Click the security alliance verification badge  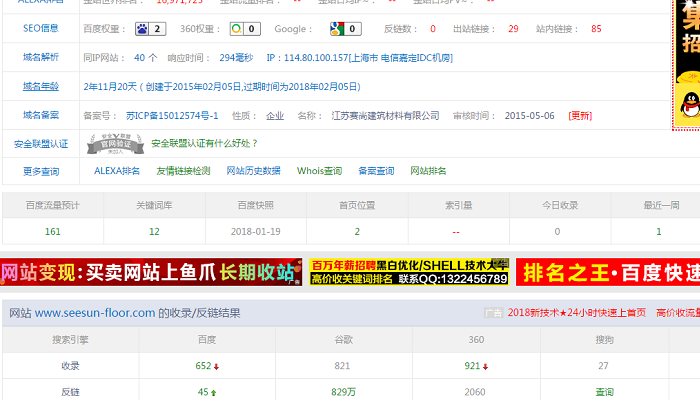115,144
